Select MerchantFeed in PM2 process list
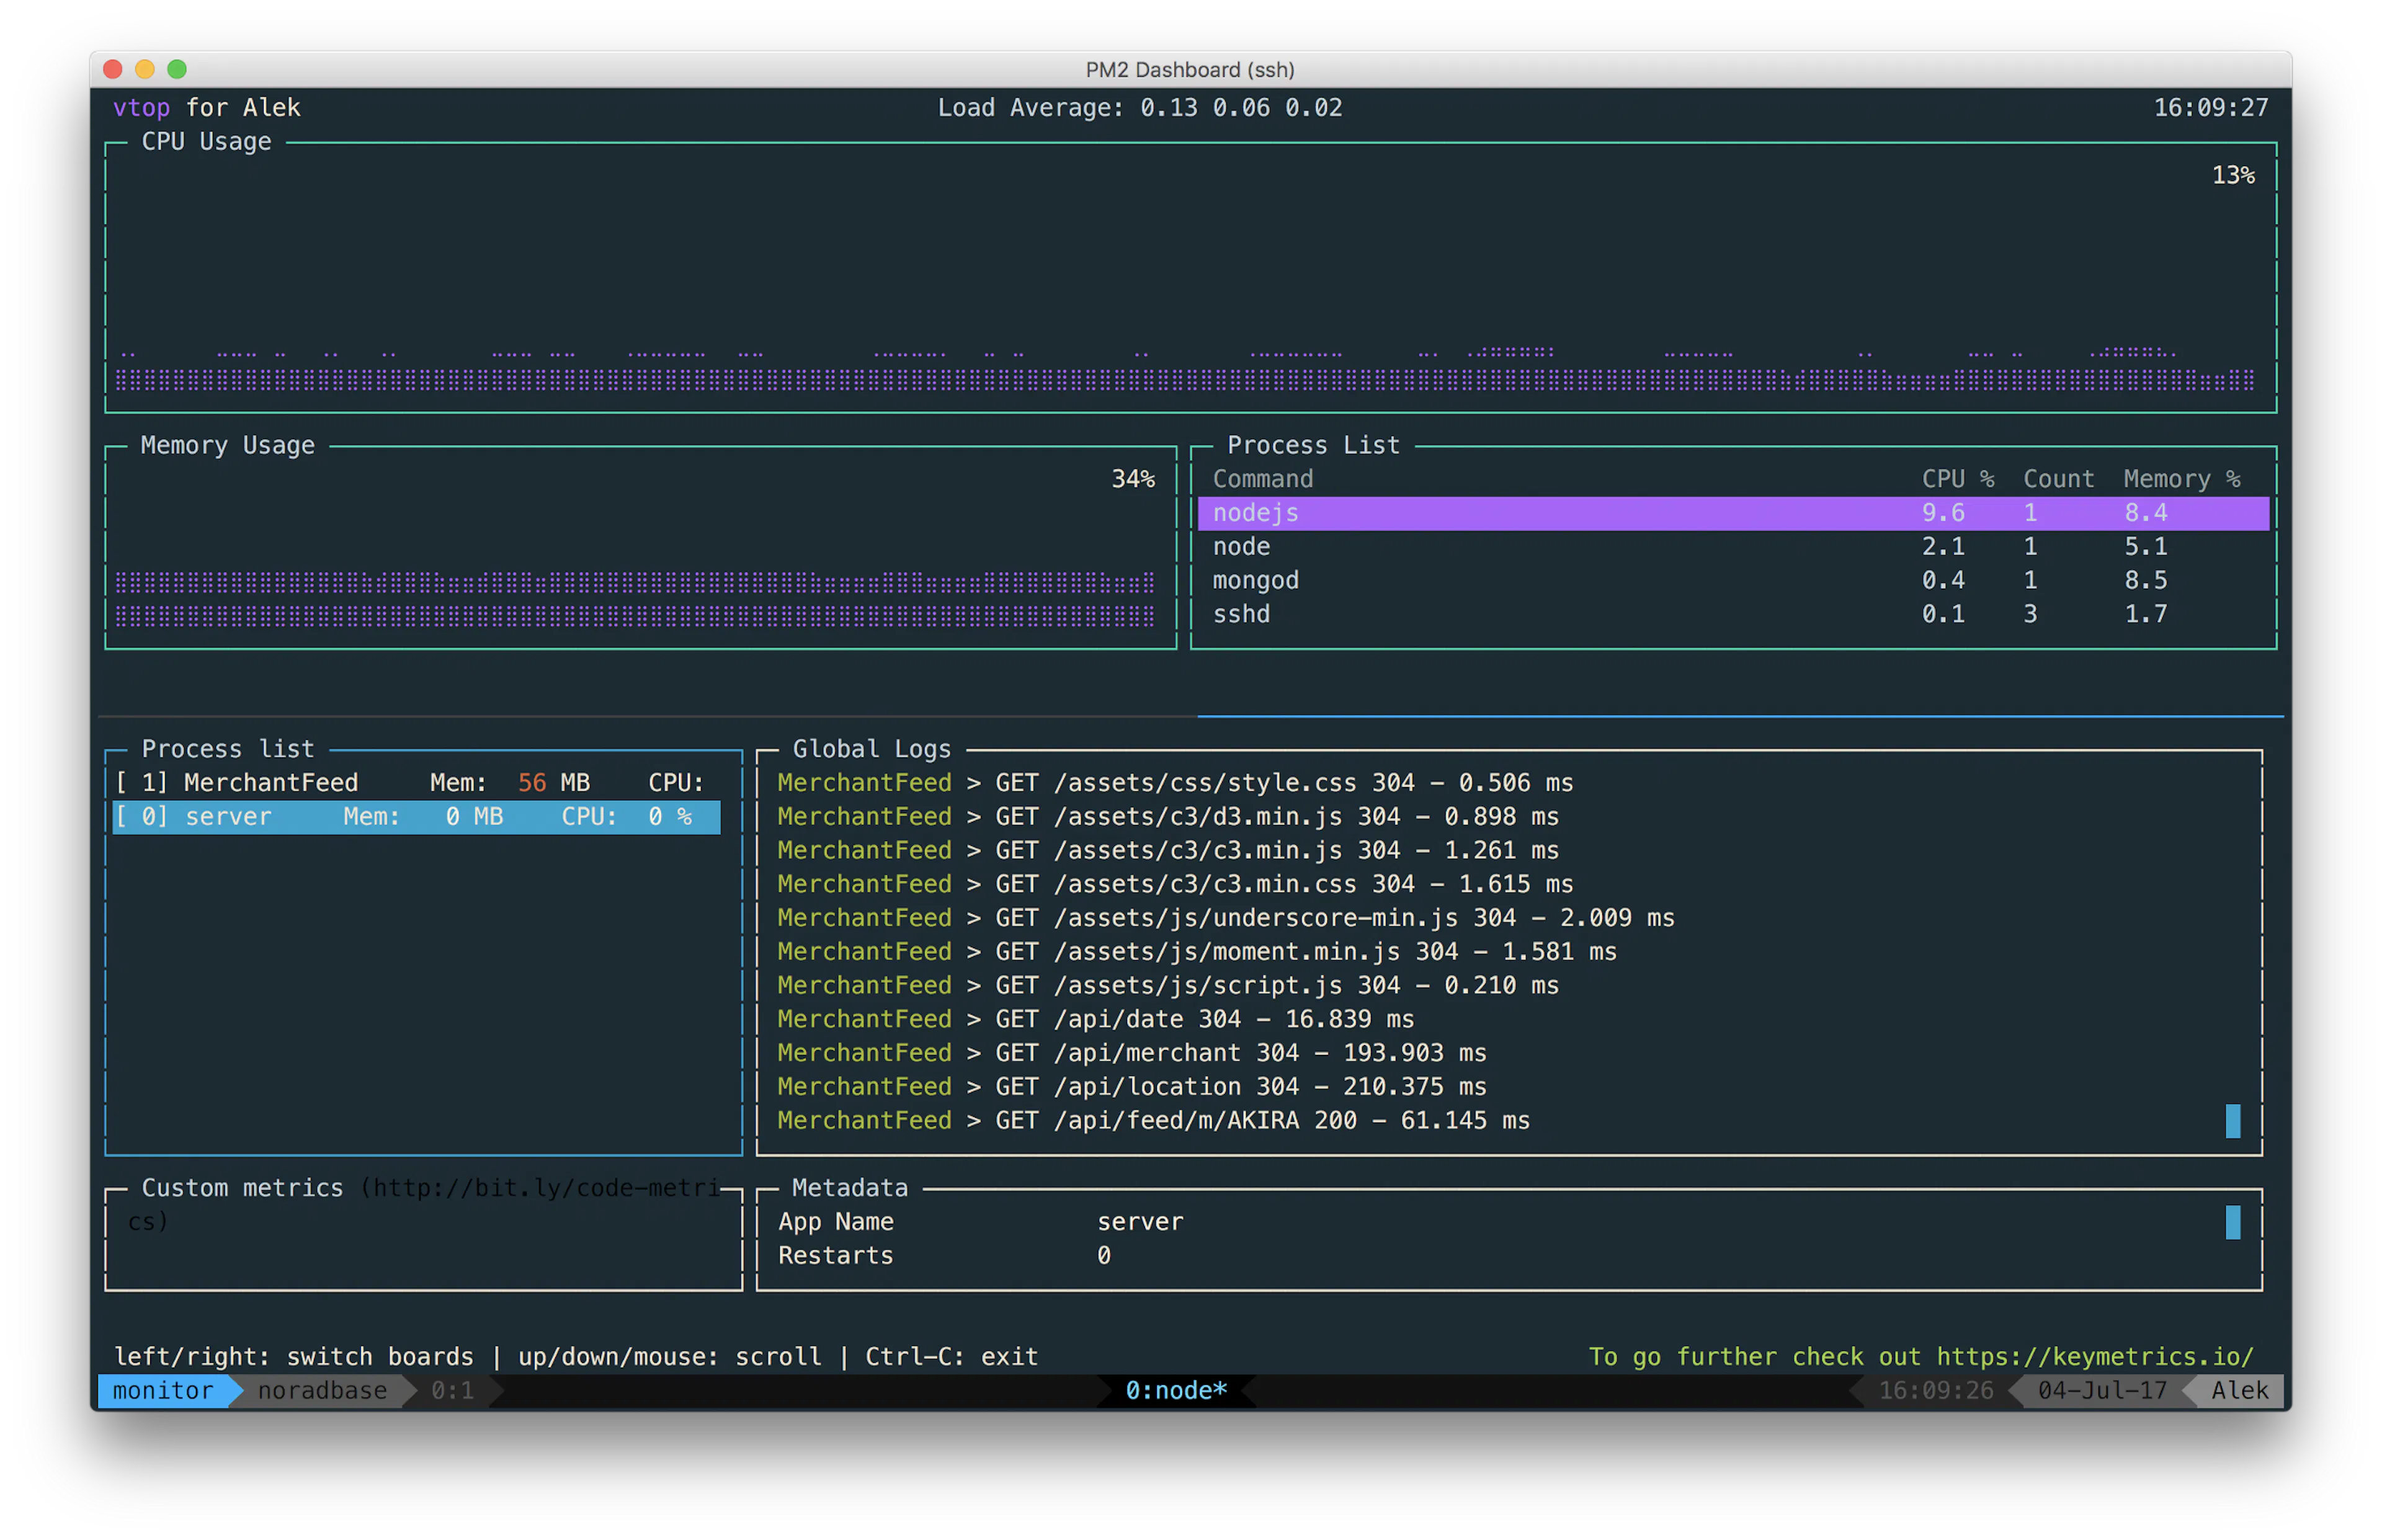The width and height of the screenshot is (2382, 1540). pyautogui.click(x=416, y=783)
